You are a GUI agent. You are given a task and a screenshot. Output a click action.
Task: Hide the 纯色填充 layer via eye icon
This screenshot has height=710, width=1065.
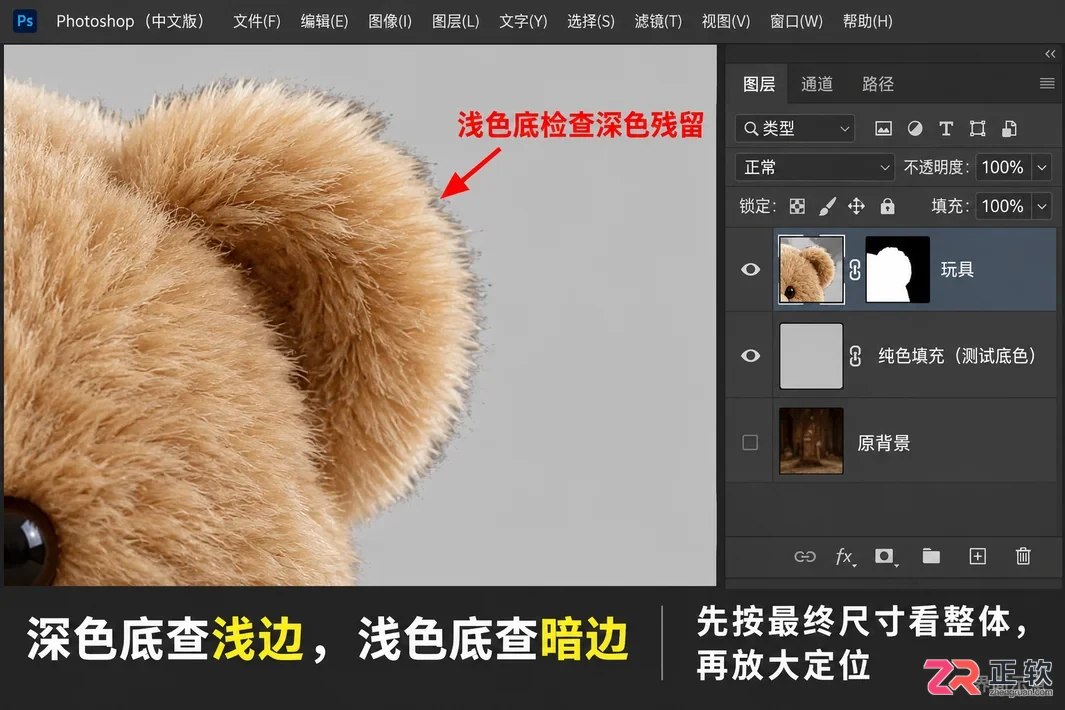coord(751,356)
